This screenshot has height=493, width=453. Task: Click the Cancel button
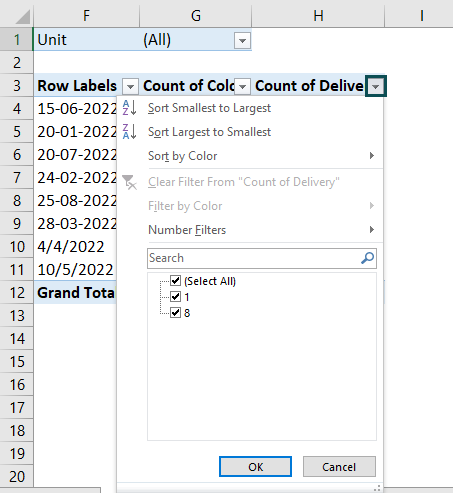(x=339, y=467)
